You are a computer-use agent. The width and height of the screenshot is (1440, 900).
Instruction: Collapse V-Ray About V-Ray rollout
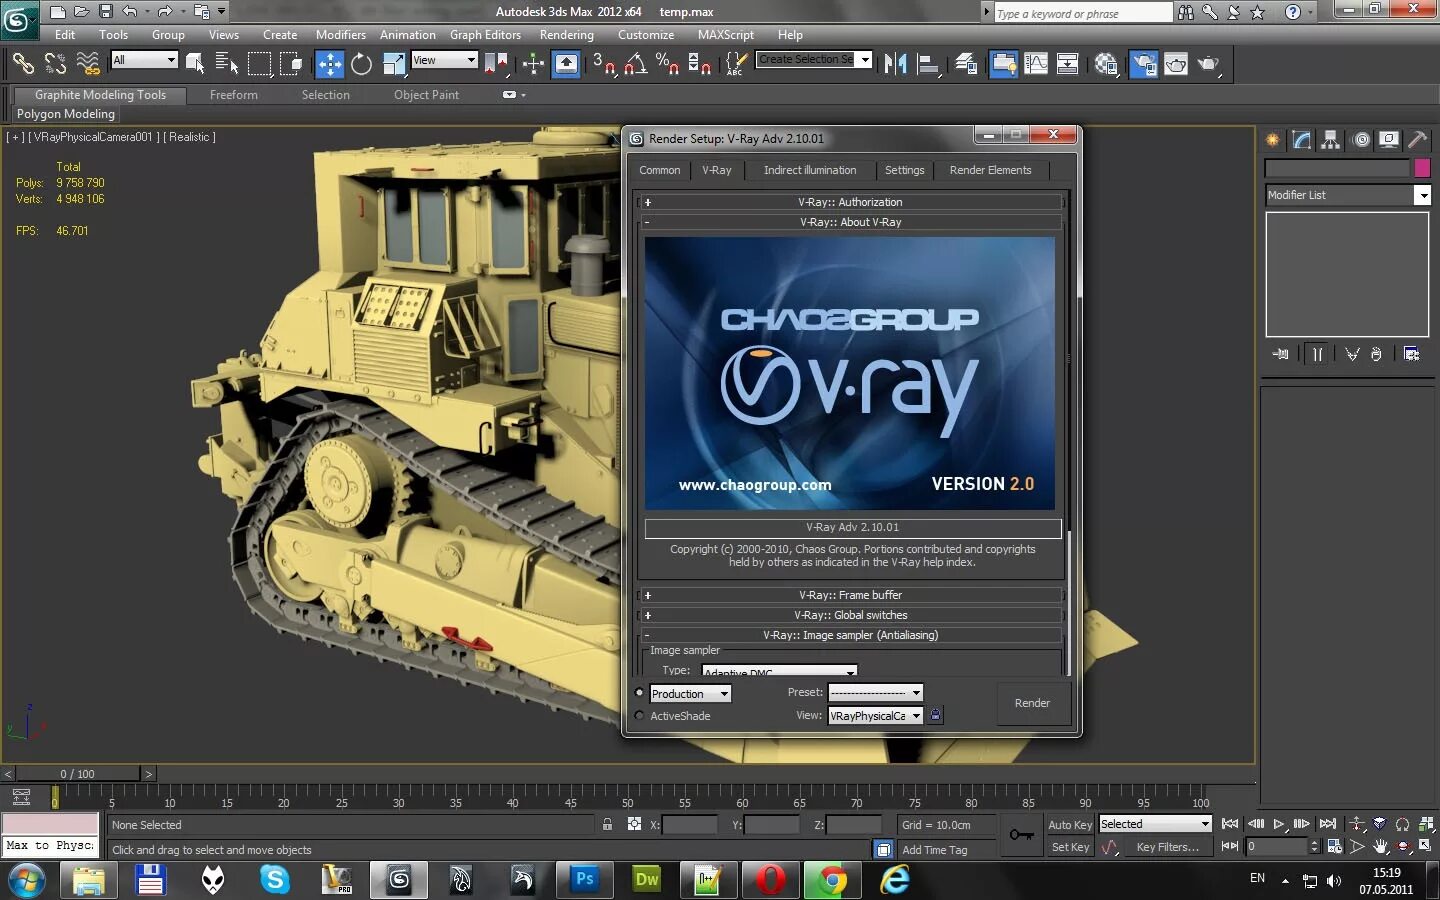click(850, 222)
